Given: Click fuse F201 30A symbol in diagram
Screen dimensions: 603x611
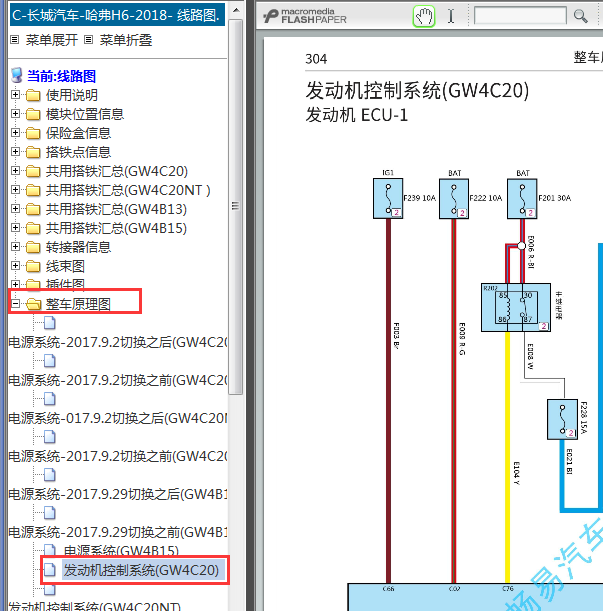Looking at the screenshot, I should click(x=522, y=198).
